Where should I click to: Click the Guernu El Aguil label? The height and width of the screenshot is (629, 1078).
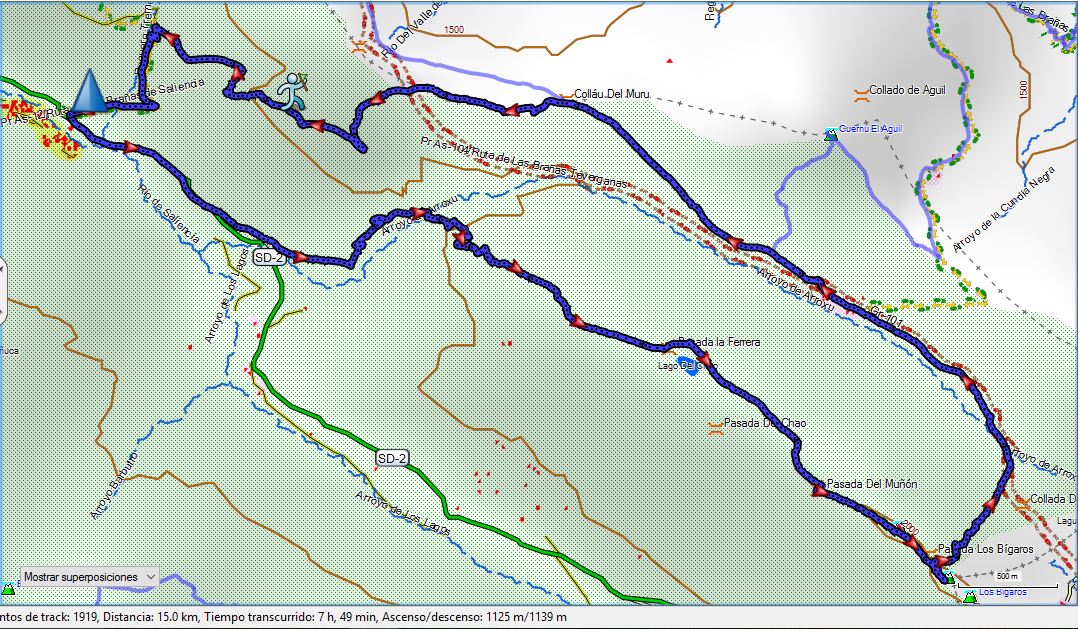[870, 129]
